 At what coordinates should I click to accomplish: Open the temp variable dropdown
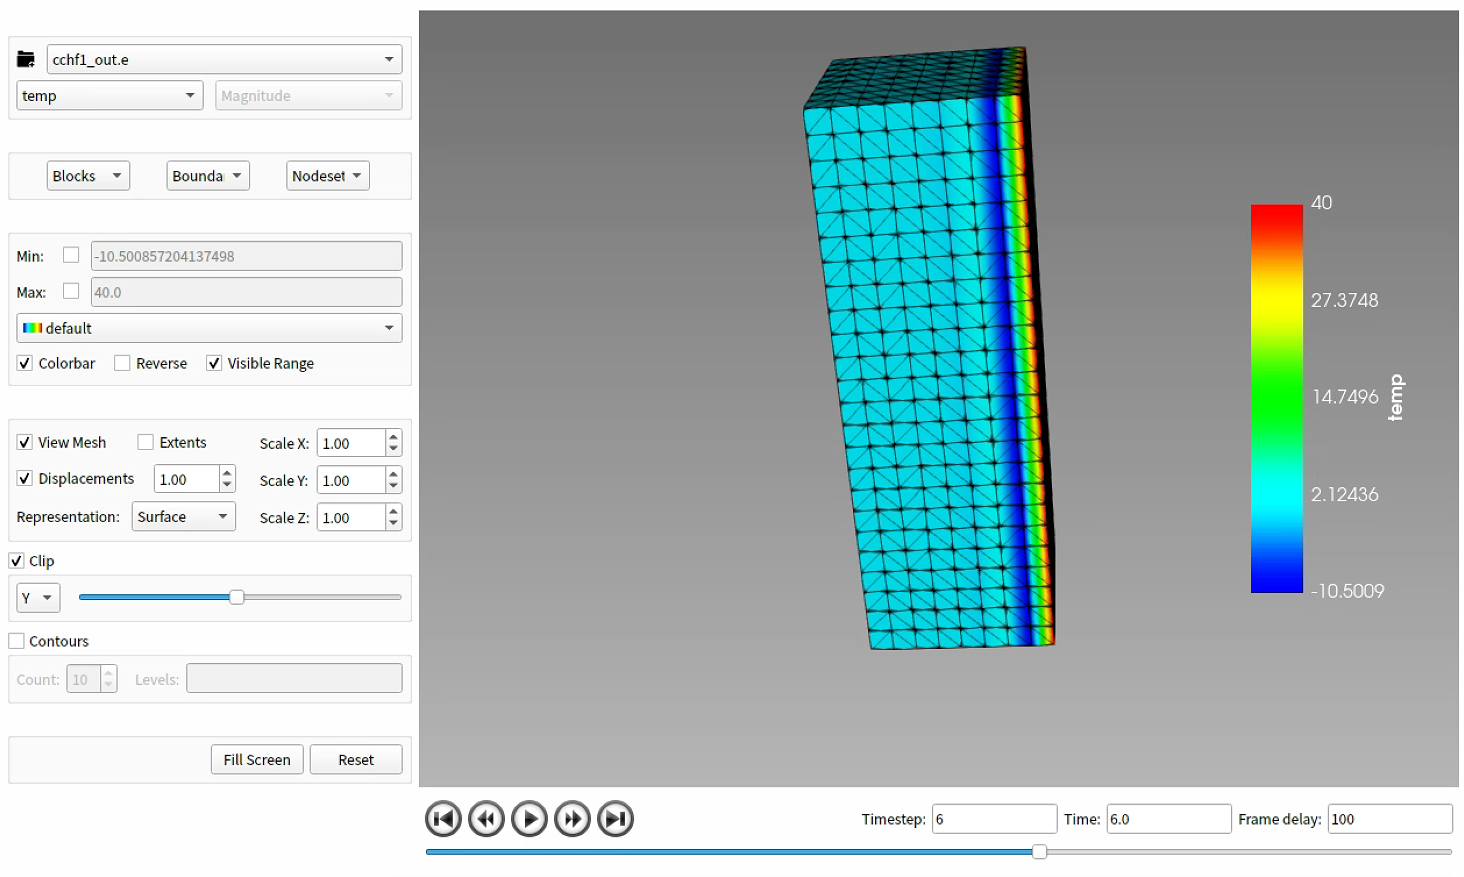tap(109, 95)
